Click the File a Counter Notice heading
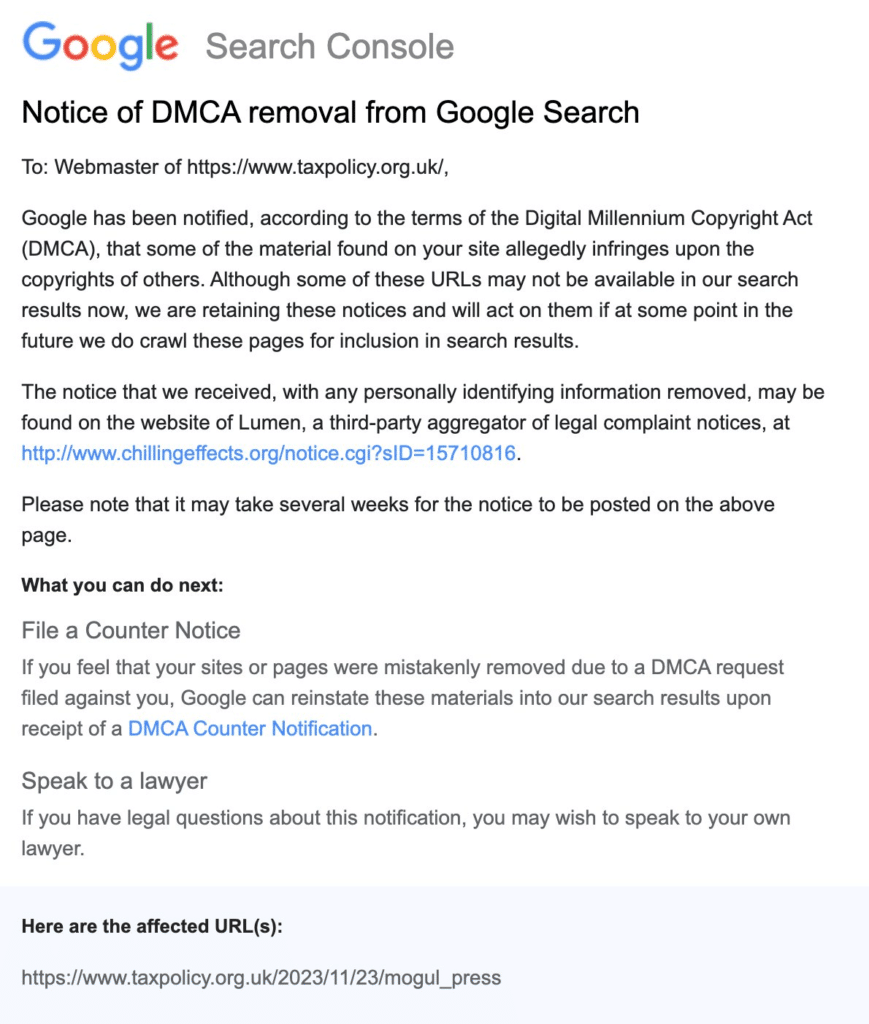 coord(131,630)
